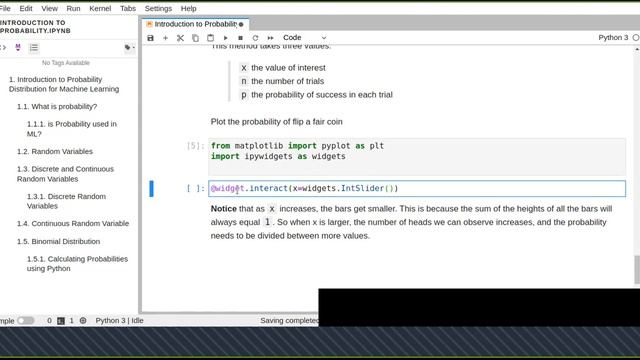Click the [5]: execution prompt

coord(196,146)
